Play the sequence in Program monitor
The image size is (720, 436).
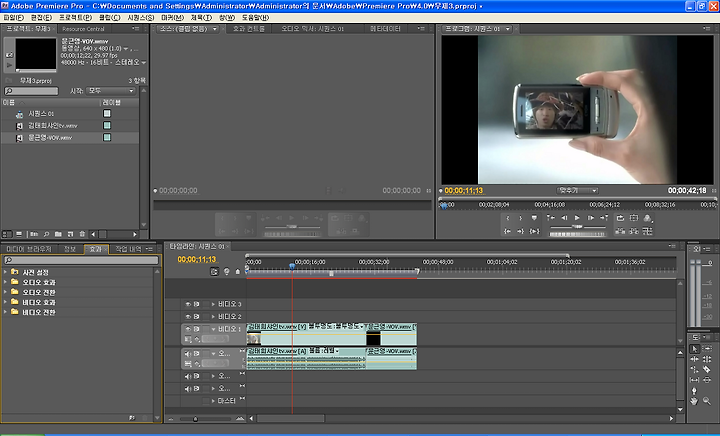click(x=577, y=218)
